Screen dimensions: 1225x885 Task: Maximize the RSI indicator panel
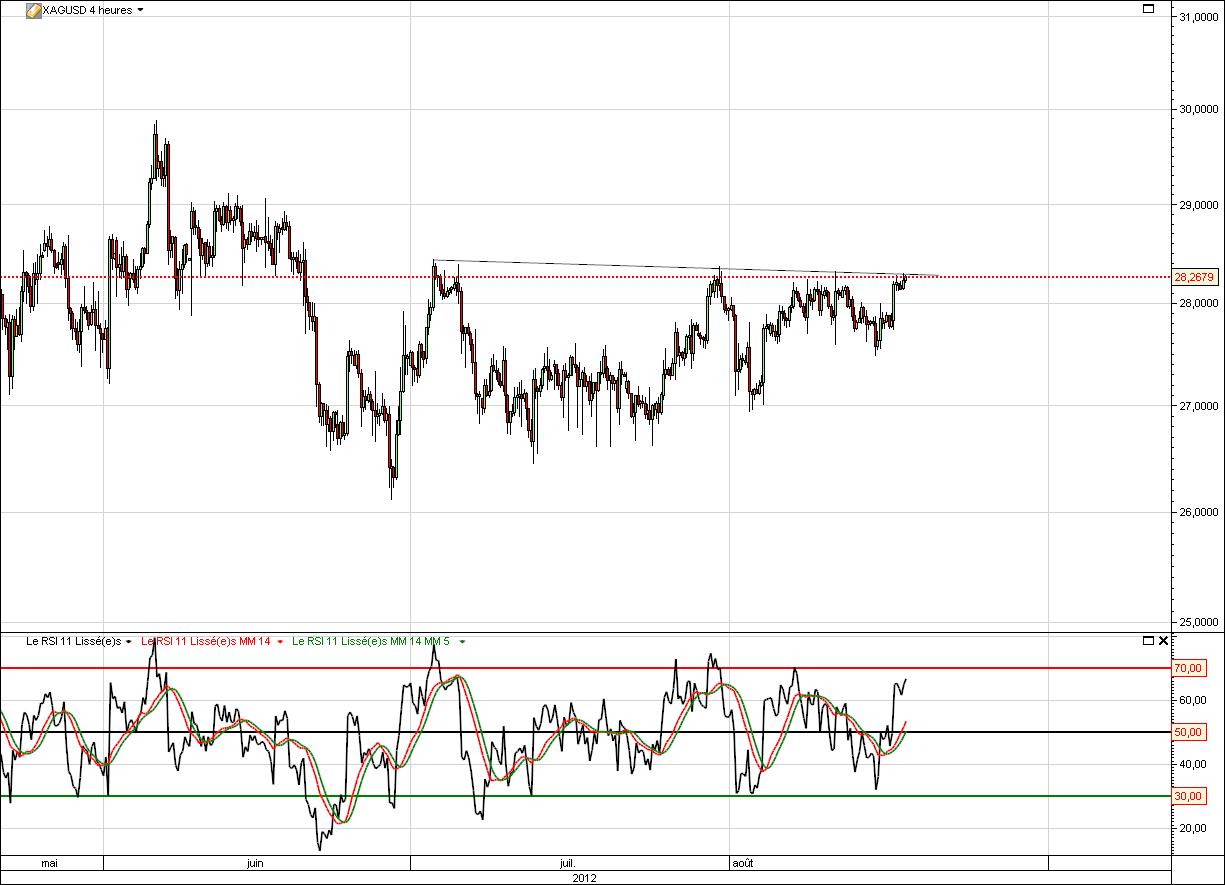(1149, 640)
